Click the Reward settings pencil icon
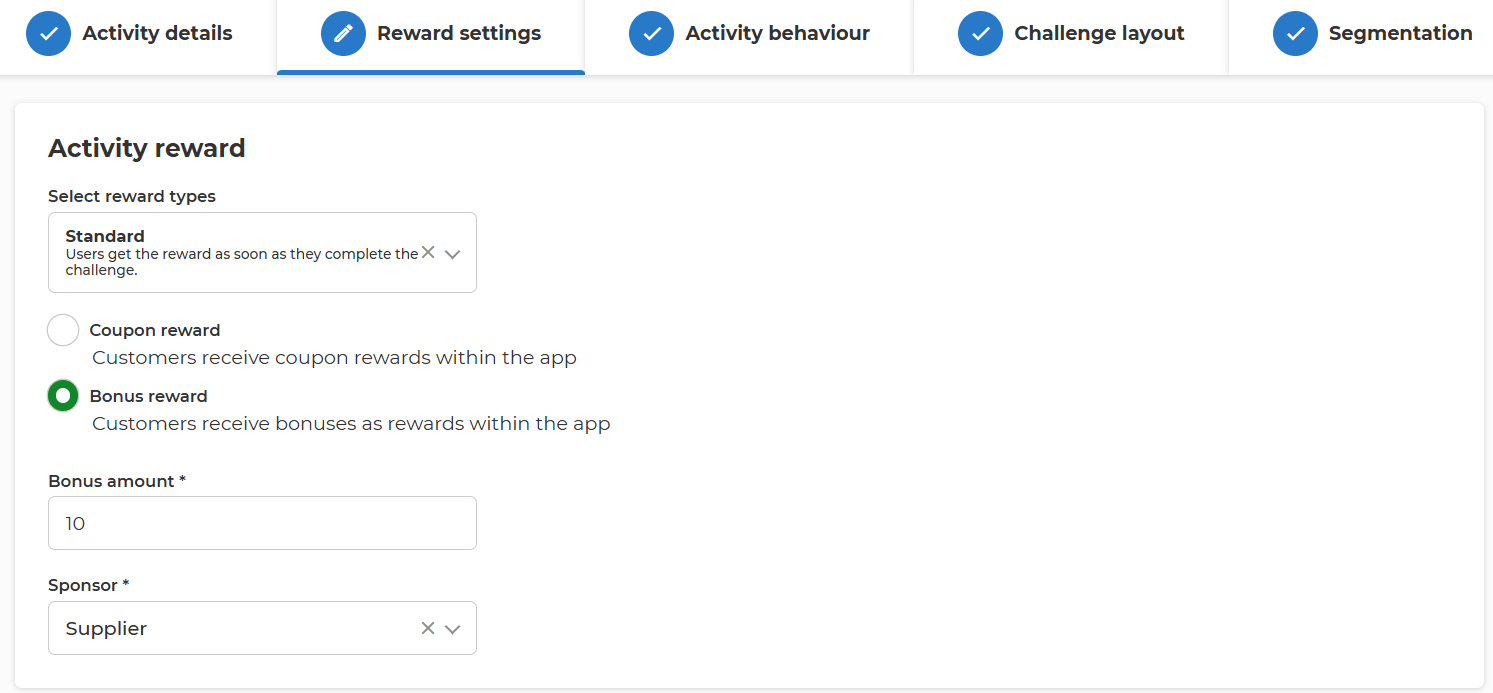The height and width of the screenshot is (693, 1493). pos(343,34)
